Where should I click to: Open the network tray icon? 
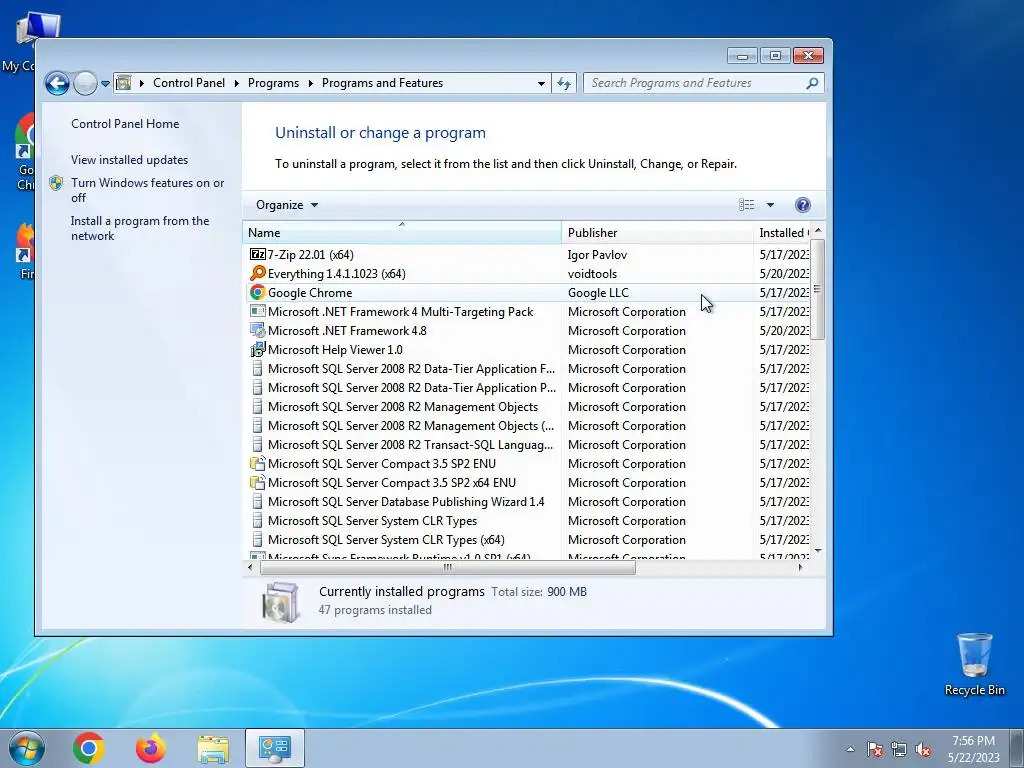coord(899,749)
